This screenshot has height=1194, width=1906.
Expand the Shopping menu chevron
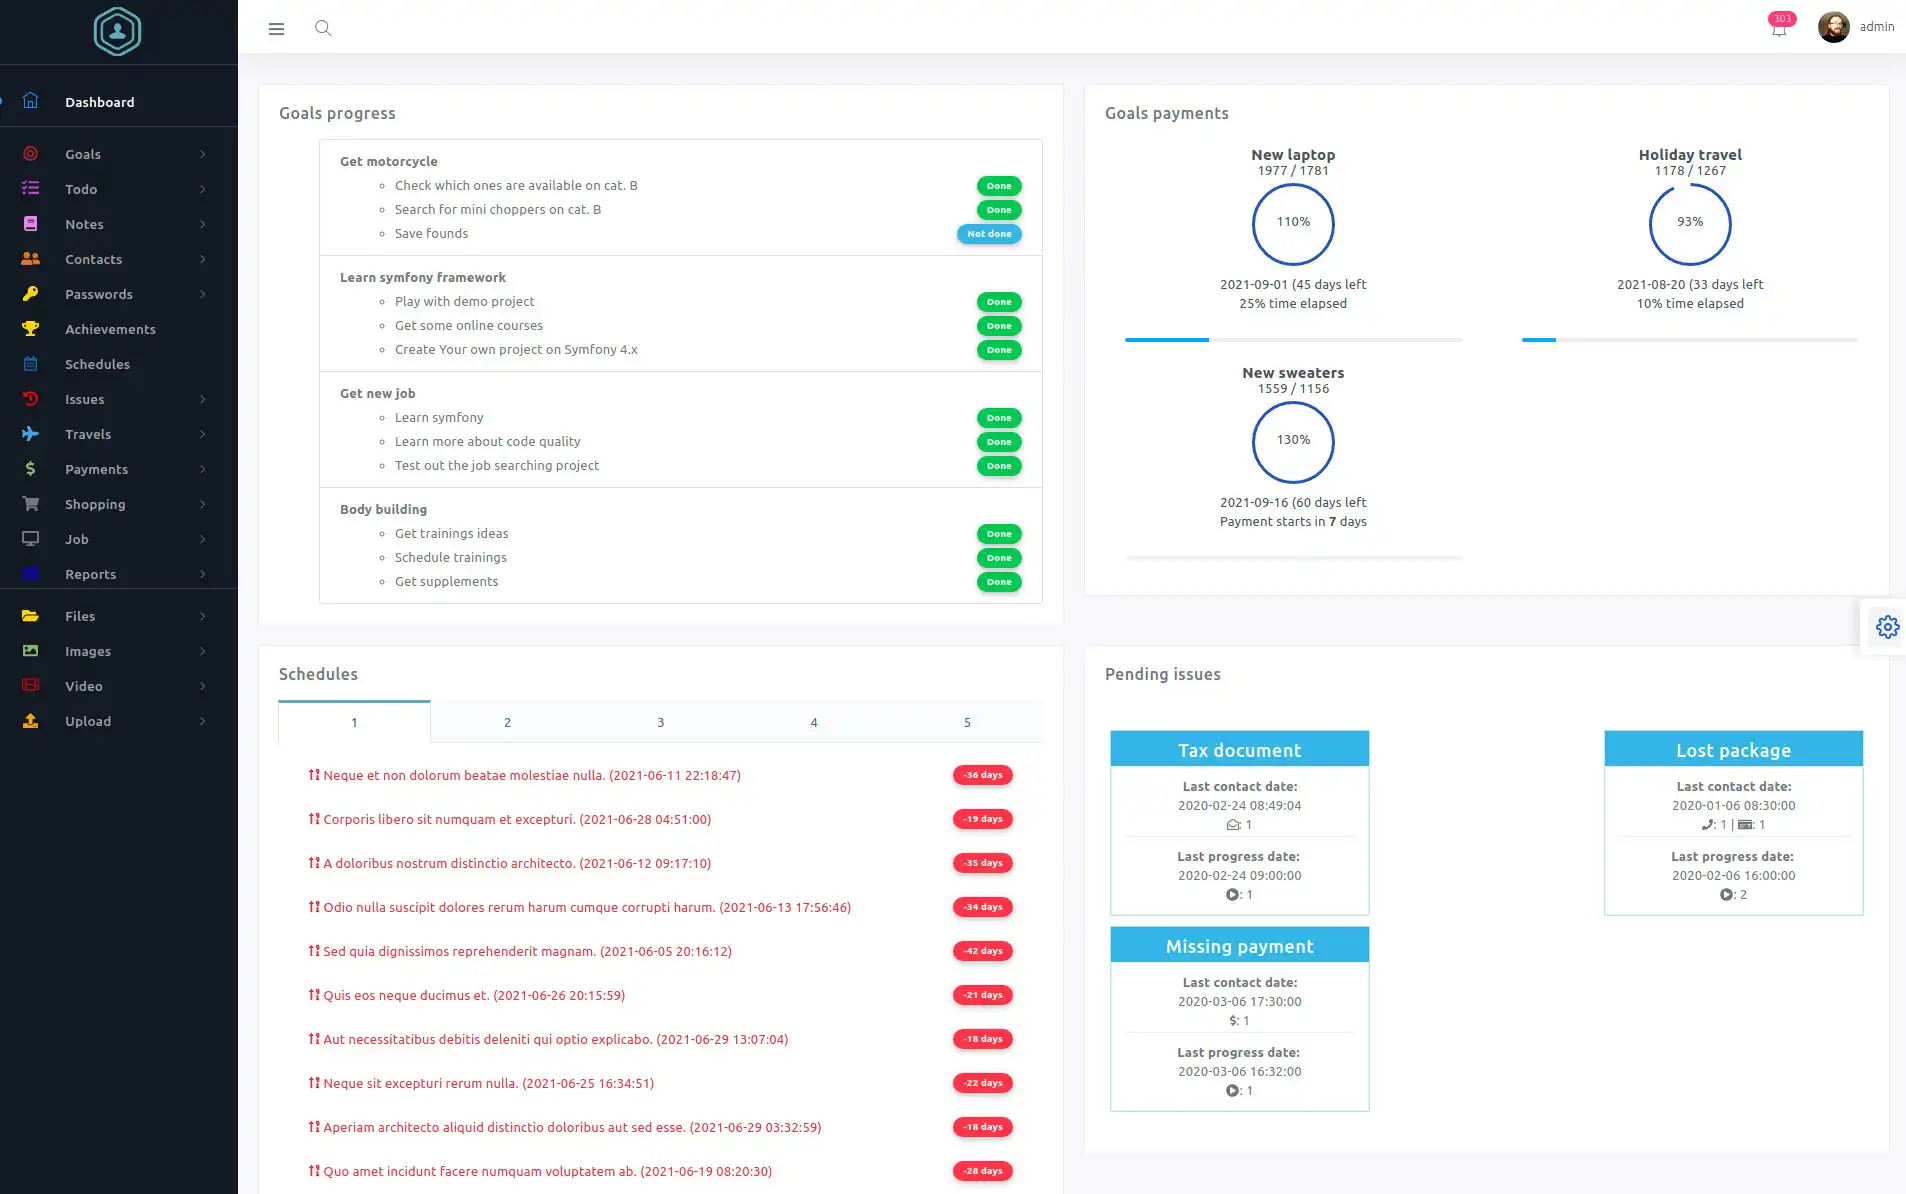203,504
